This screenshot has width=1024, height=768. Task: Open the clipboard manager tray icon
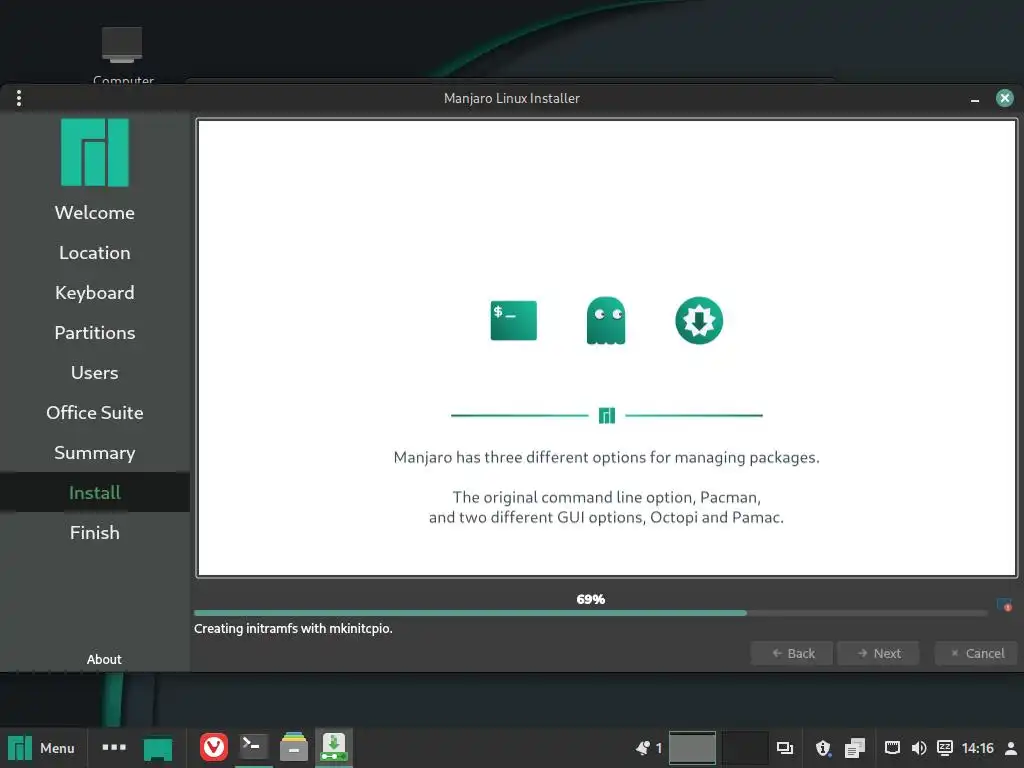pos(854,748)
